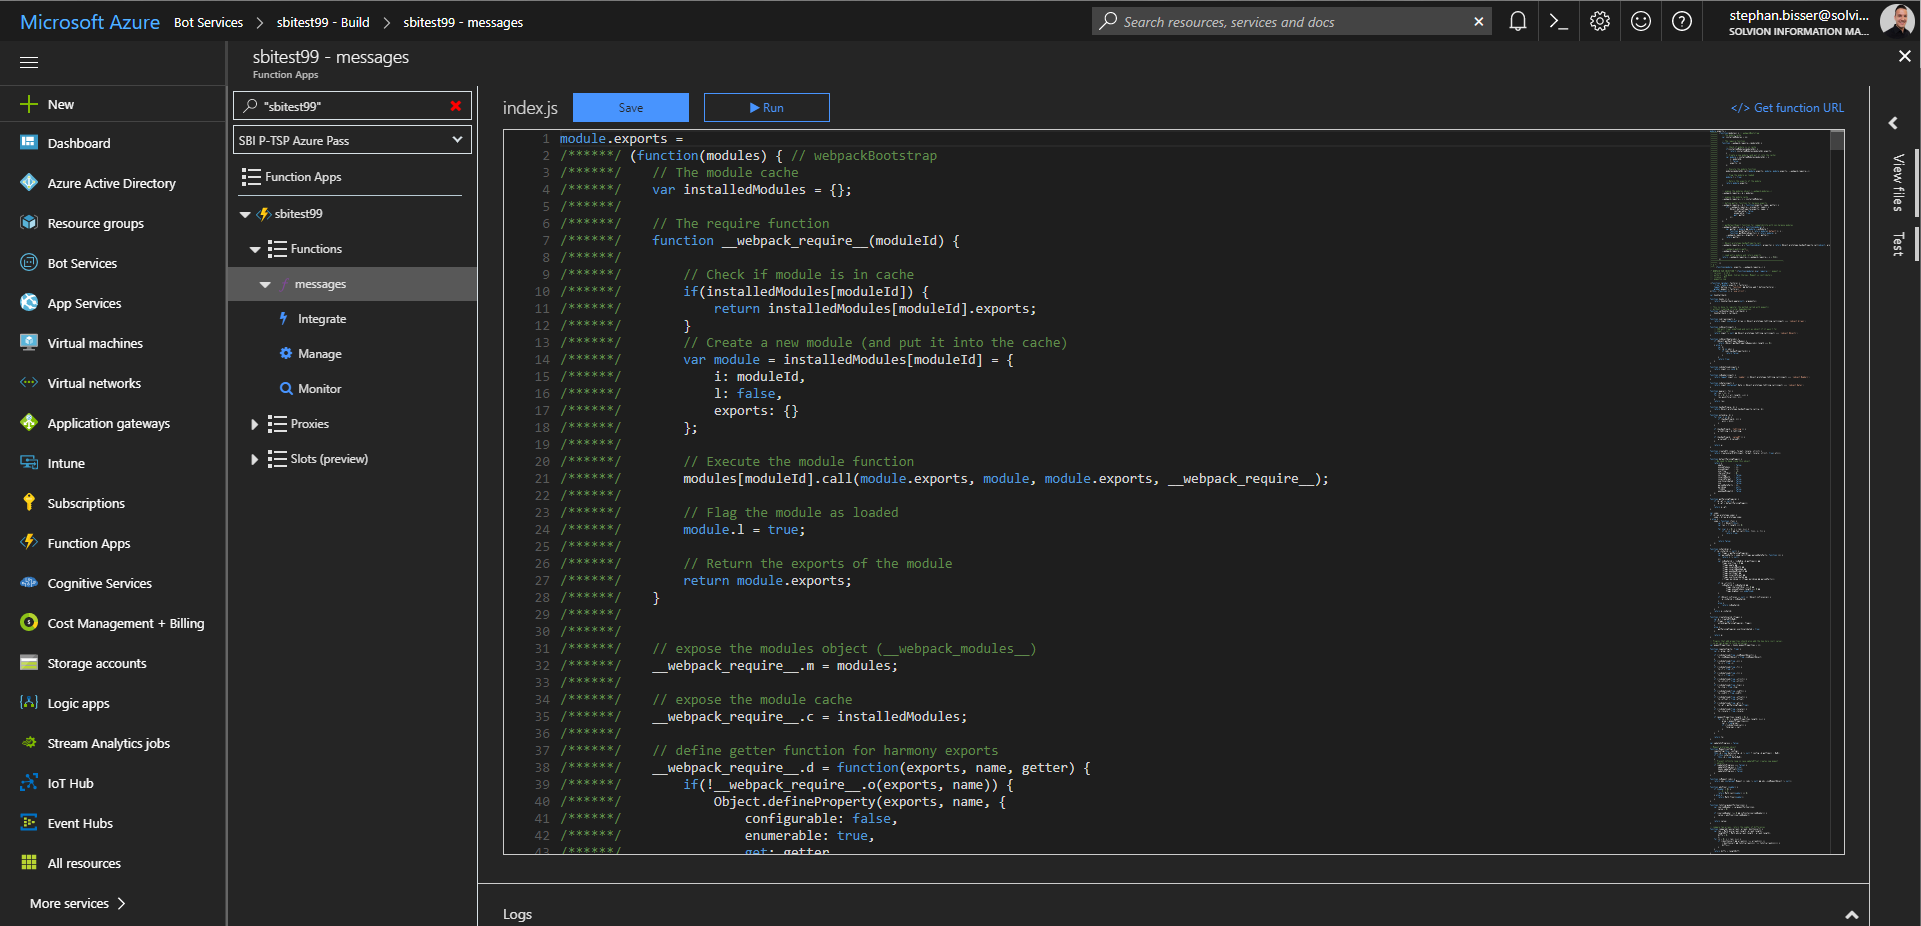Click the 'module.exports =' code line
1921x926 pixels.
(x=621, y=139)
